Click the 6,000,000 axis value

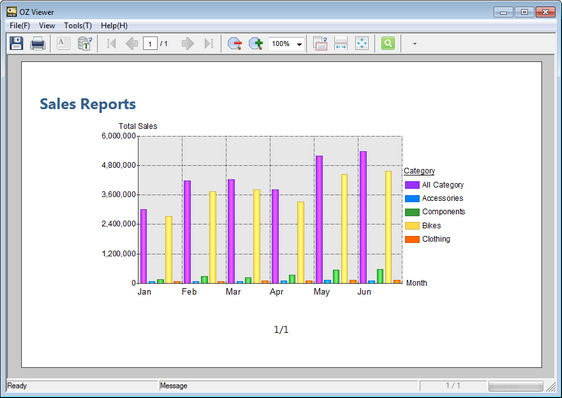click(x=119, y=136)
